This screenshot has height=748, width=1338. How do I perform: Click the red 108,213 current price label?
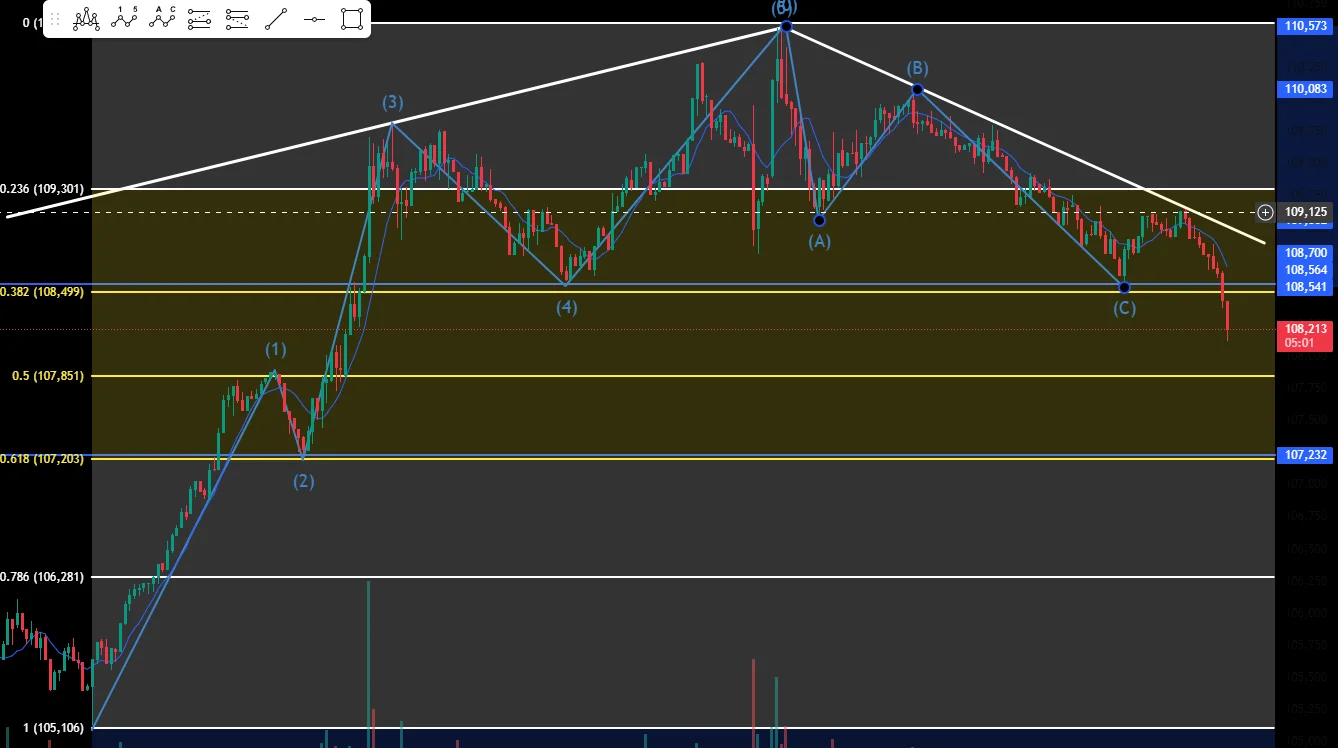click(1306, 328)
